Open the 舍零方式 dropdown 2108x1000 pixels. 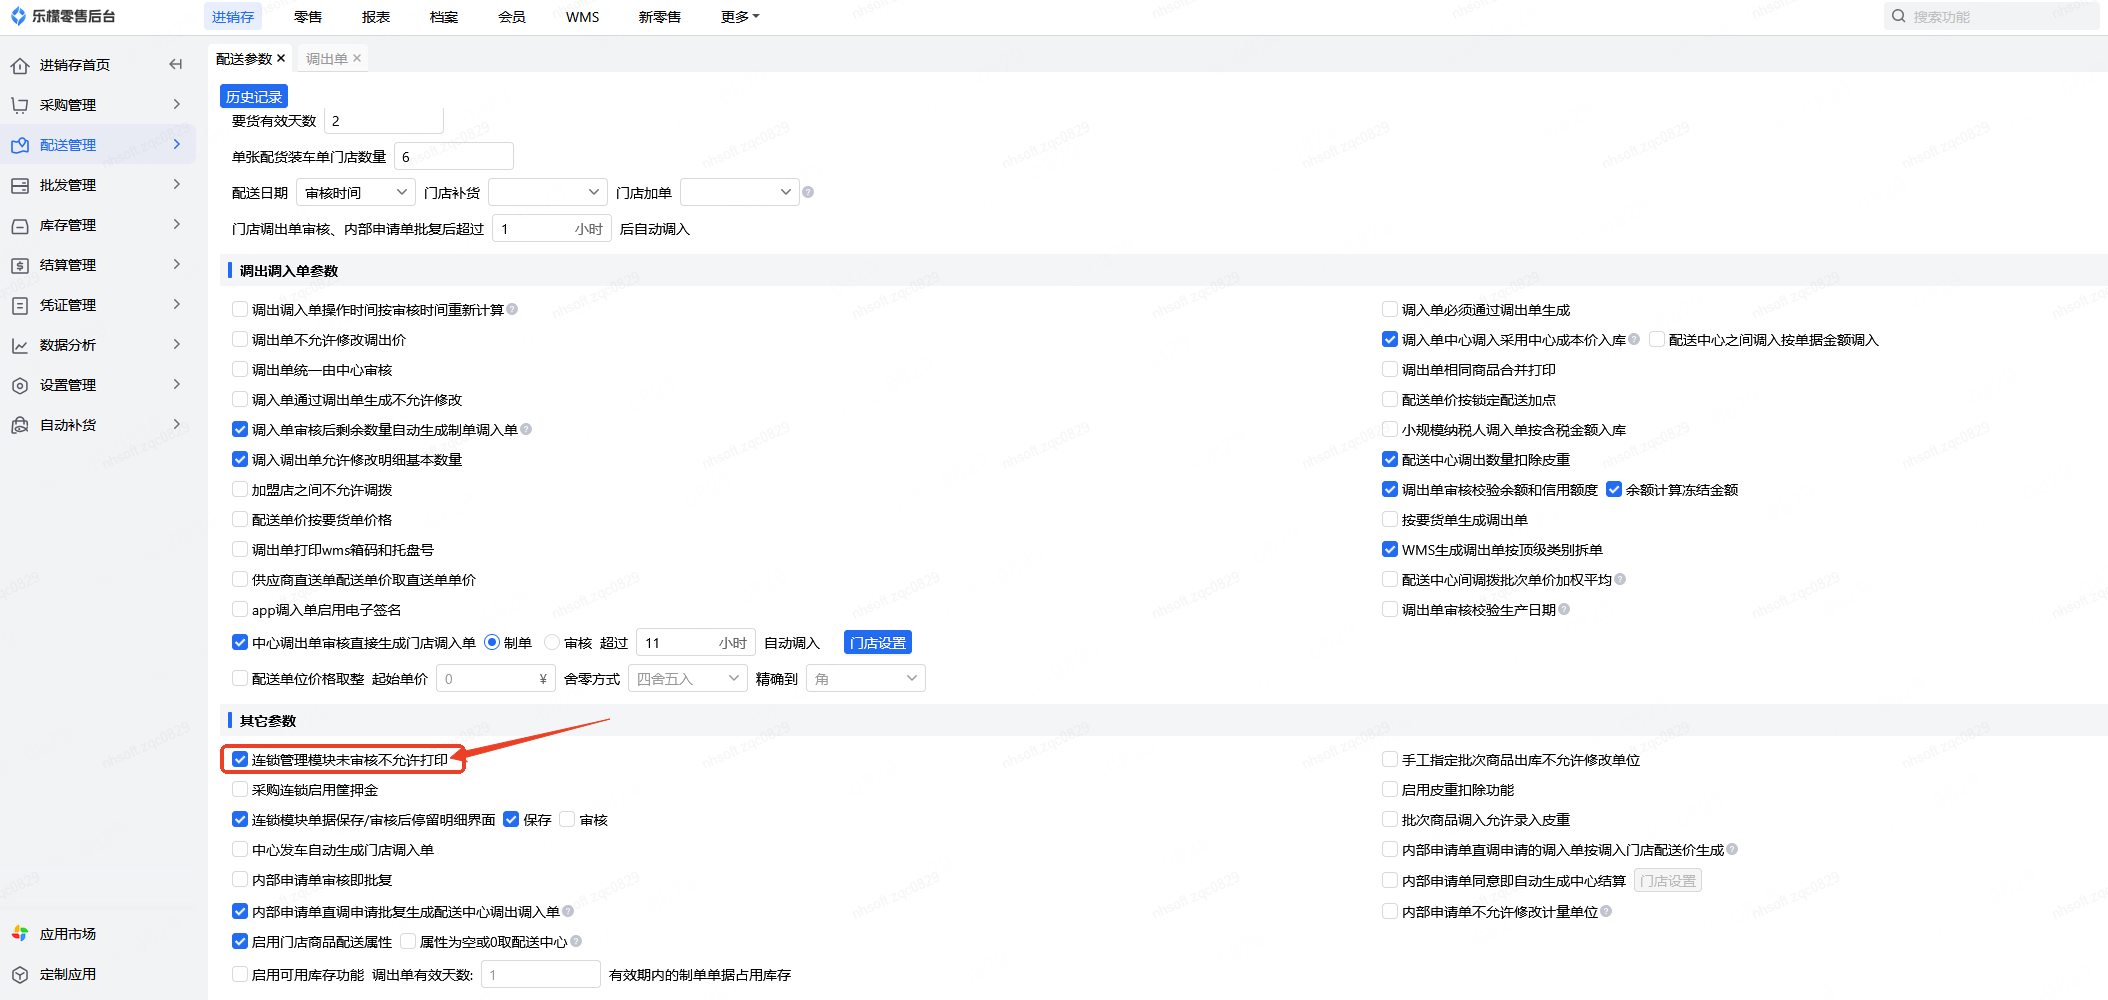[x=688, y=679]
